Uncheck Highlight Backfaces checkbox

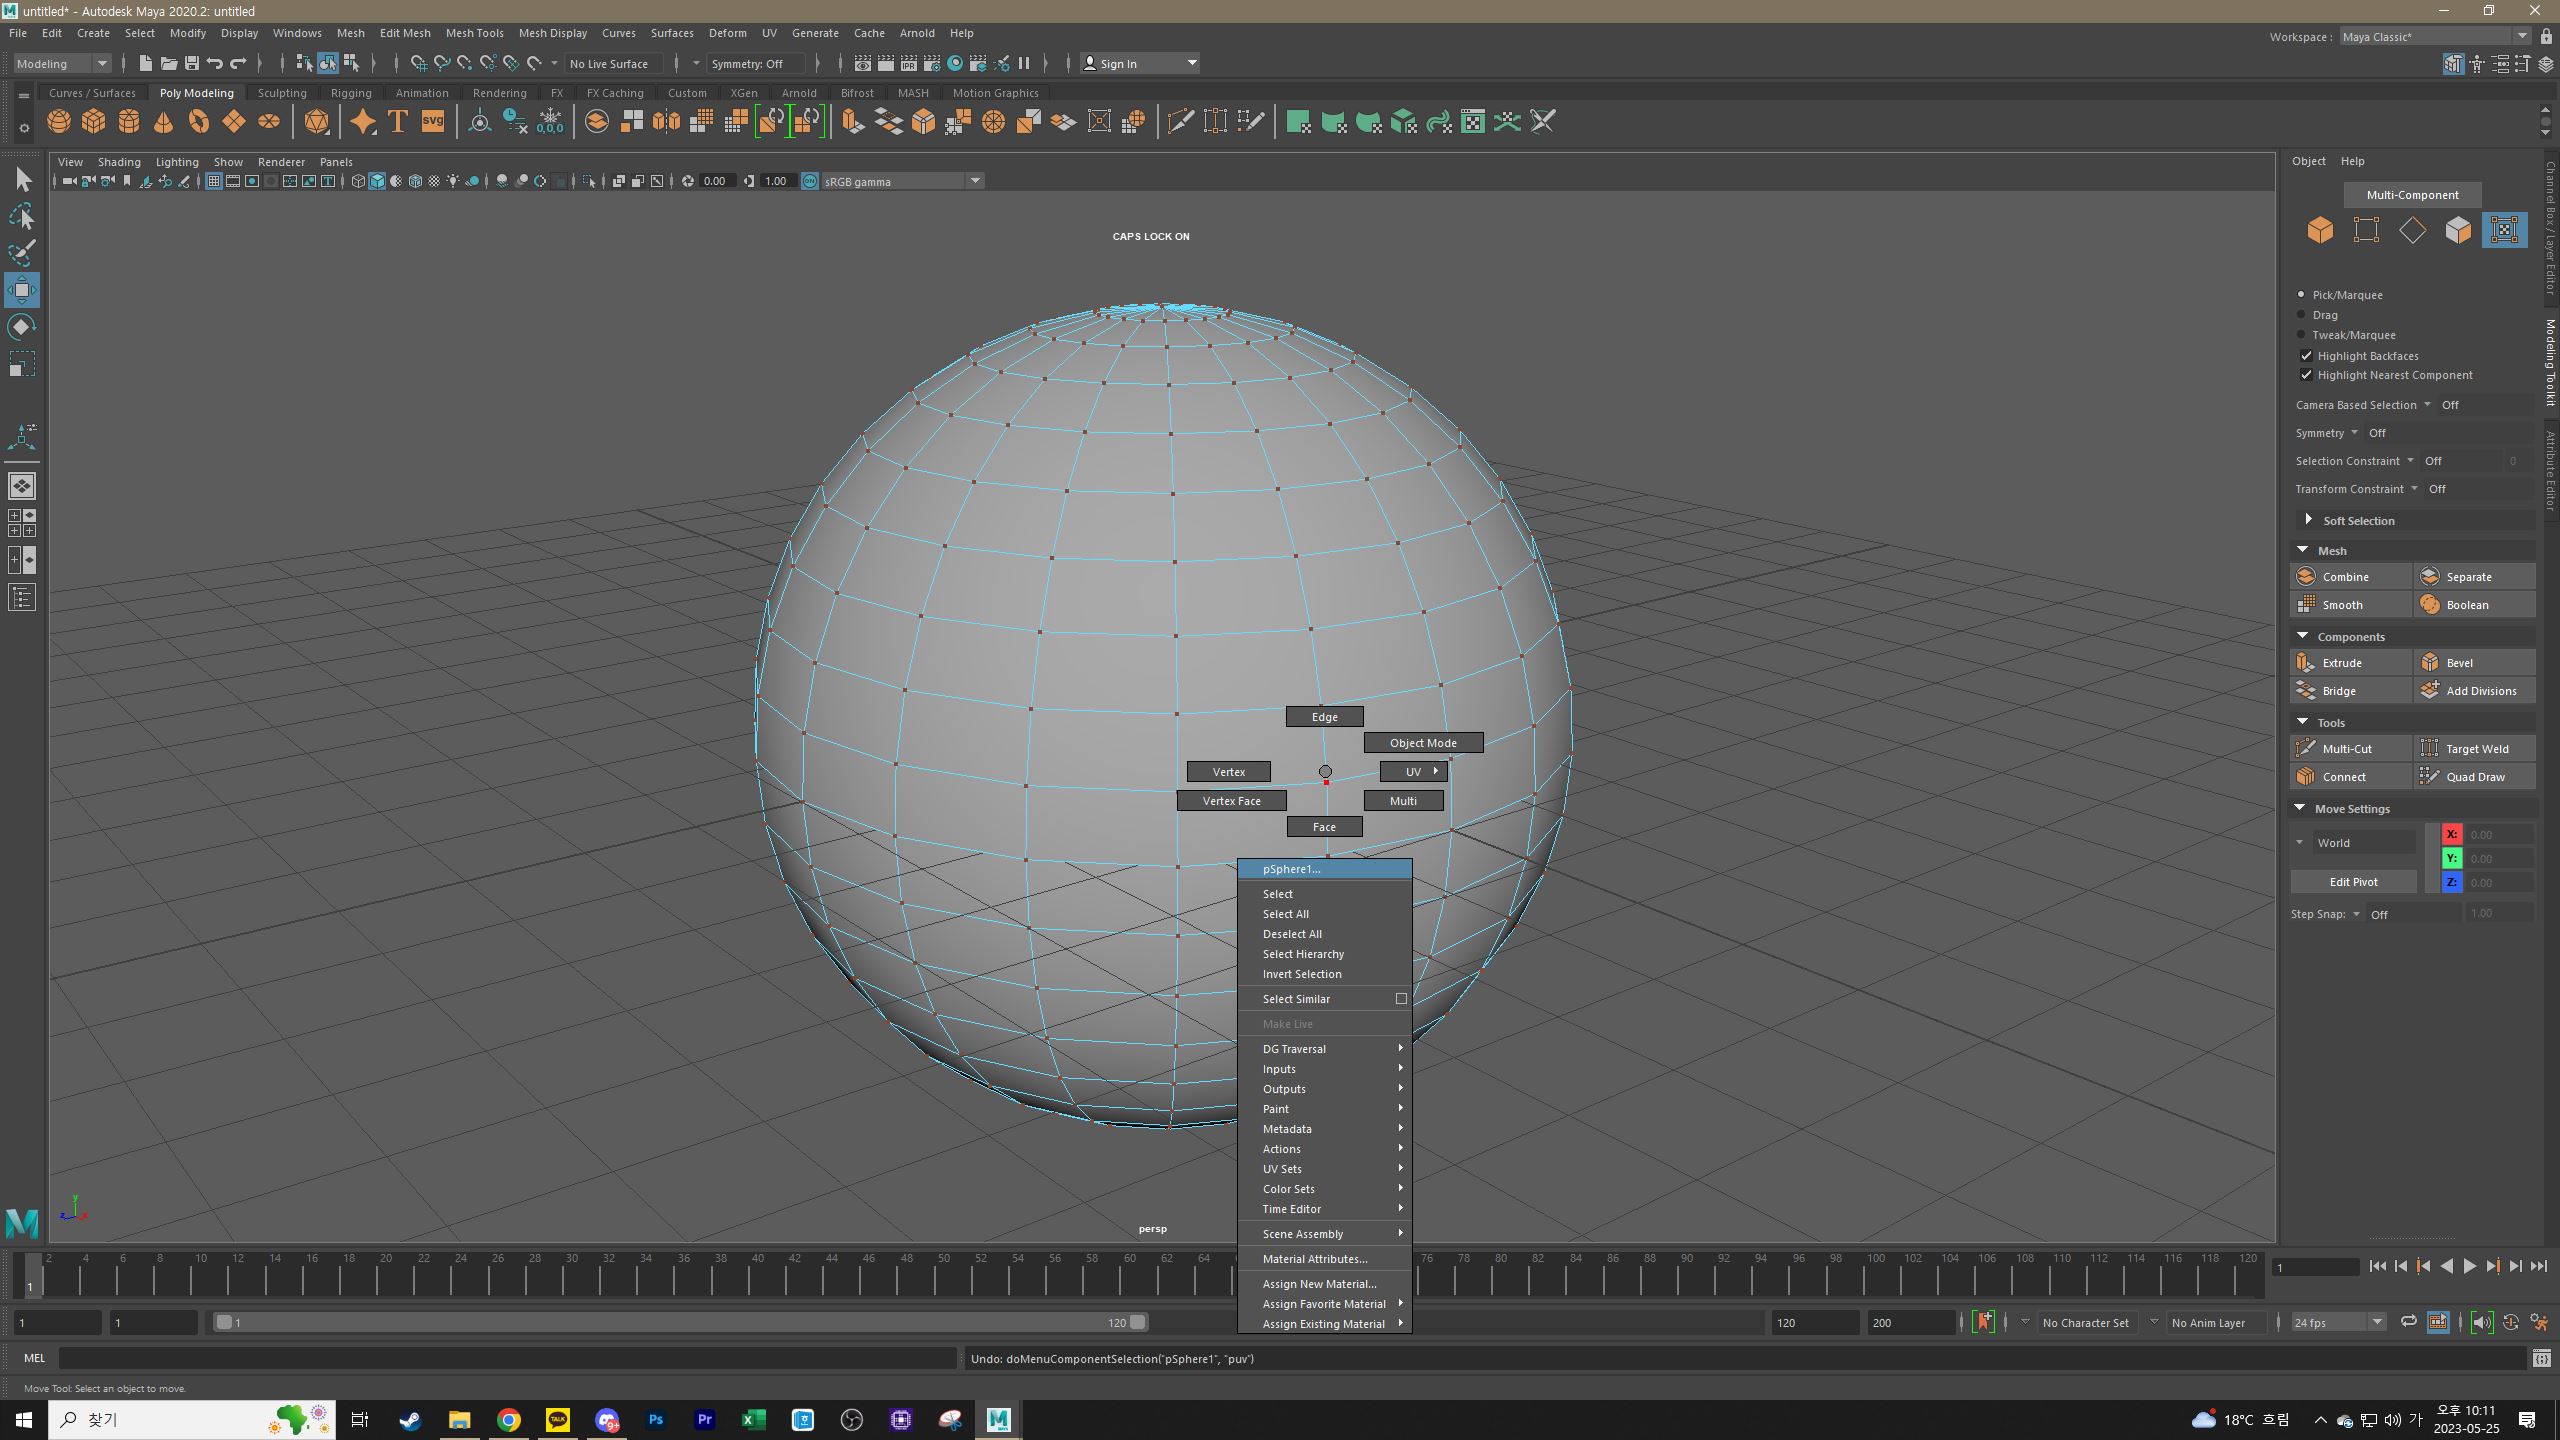tap(2306, 356)
